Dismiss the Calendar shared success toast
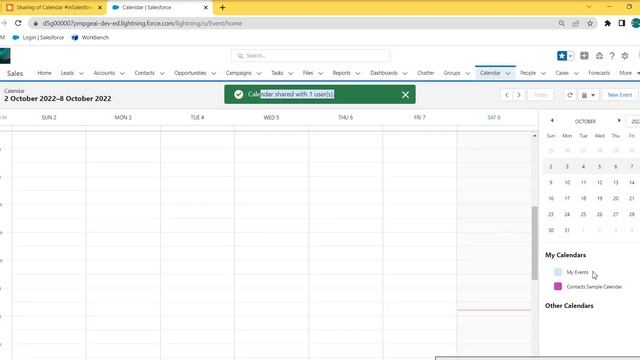640x360 pixels. click(x=405, y=95)
